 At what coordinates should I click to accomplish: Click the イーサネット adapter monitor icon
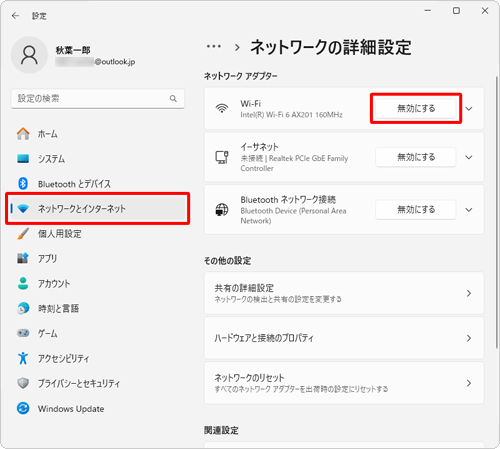(222, 157)
